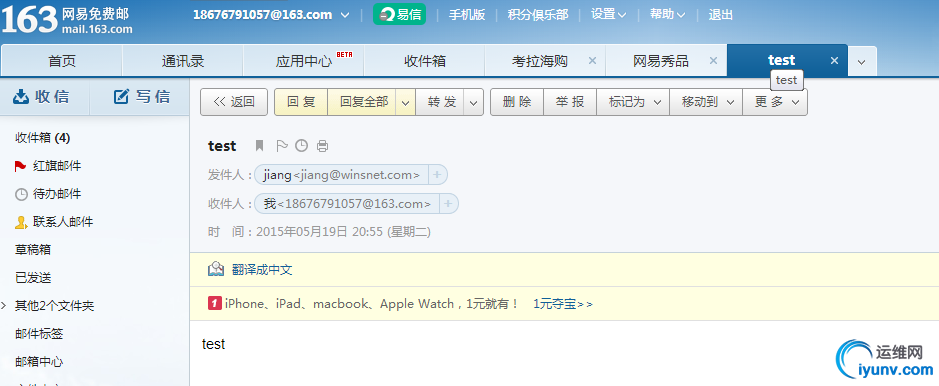Click the 手机版 link
The image size is (939, 386).
[x=467, y=15]
